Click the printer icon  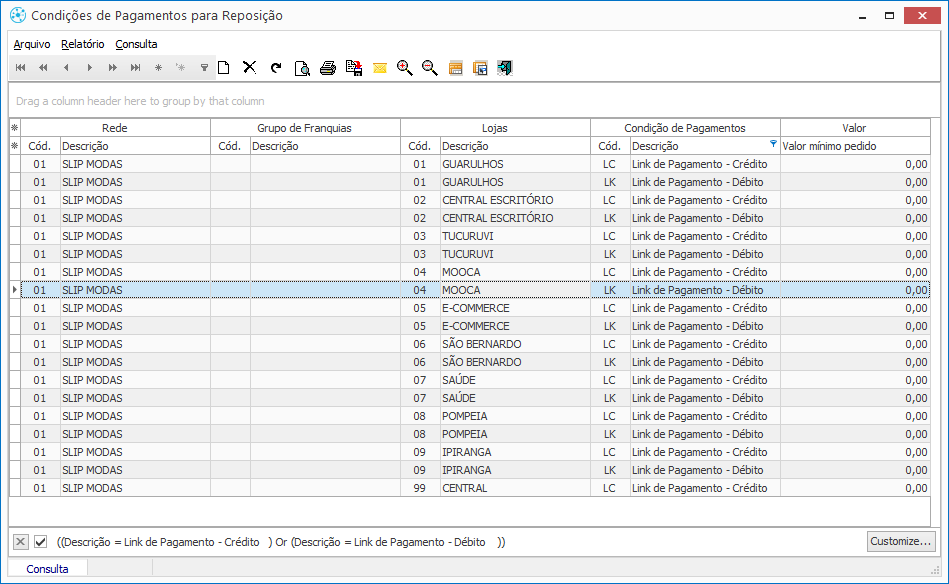328,68
